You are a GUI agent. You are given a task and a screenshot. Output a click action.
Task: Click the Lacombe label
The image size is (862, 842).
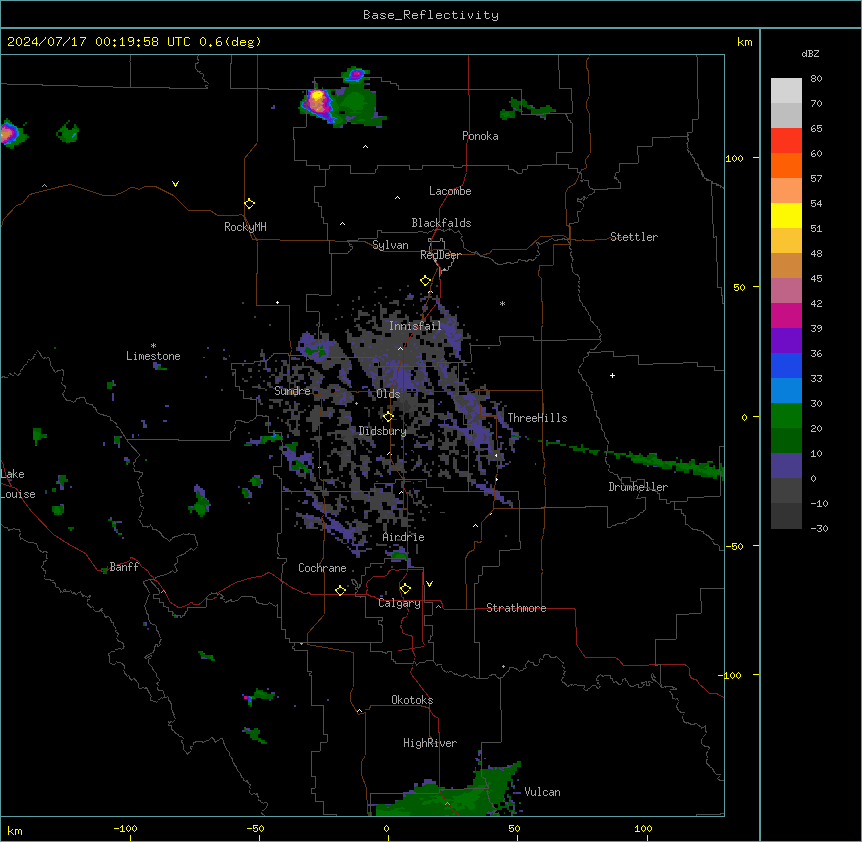(450, 191)
